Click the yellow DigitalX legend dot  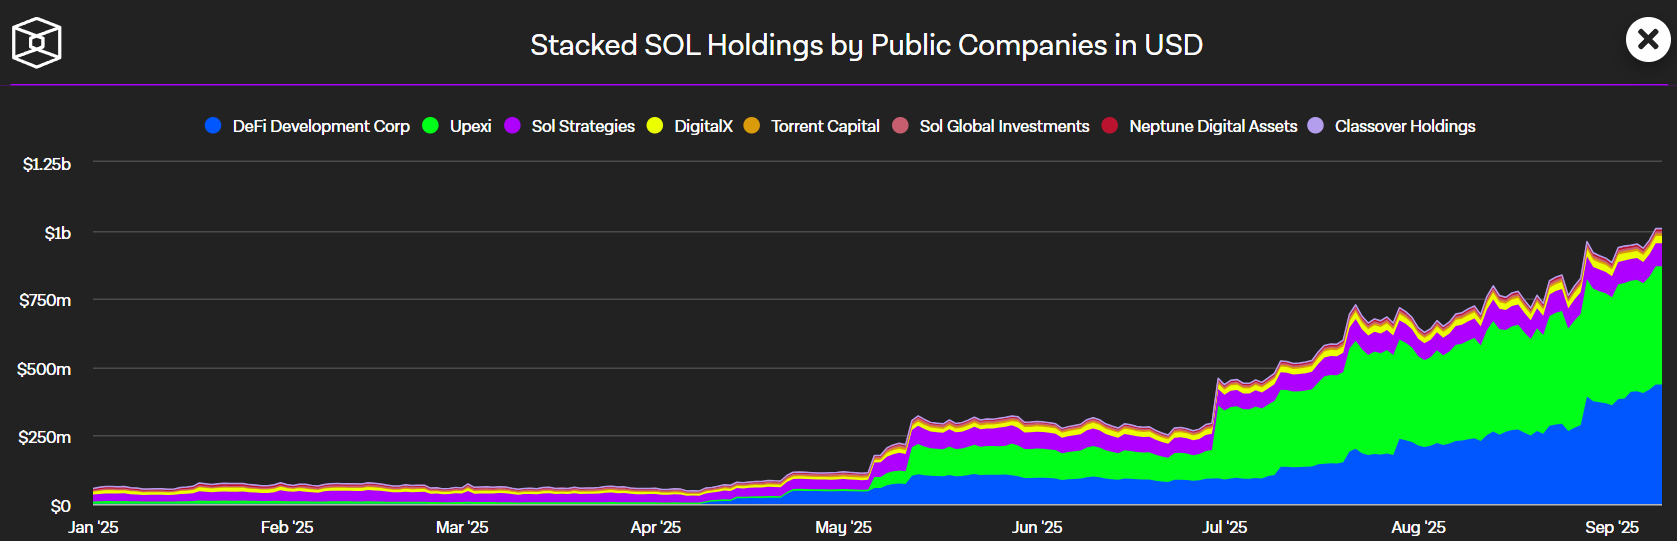pos(655,126)
